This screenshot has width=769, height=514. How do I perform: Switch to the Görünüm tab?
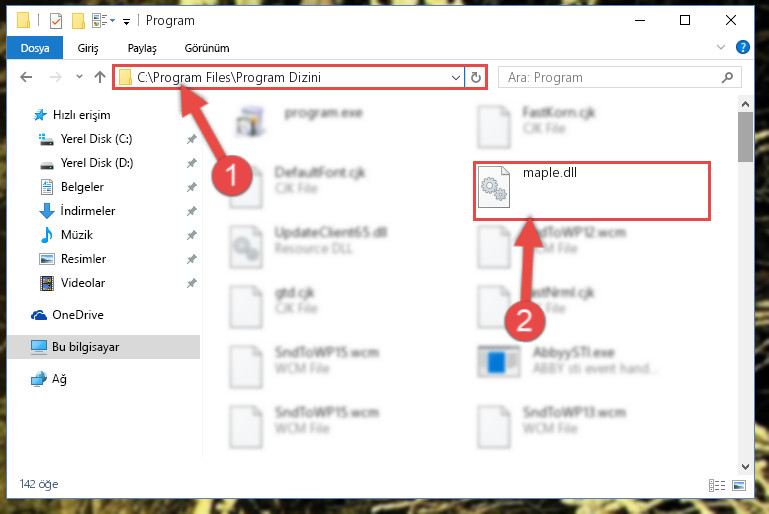[206, 48]
